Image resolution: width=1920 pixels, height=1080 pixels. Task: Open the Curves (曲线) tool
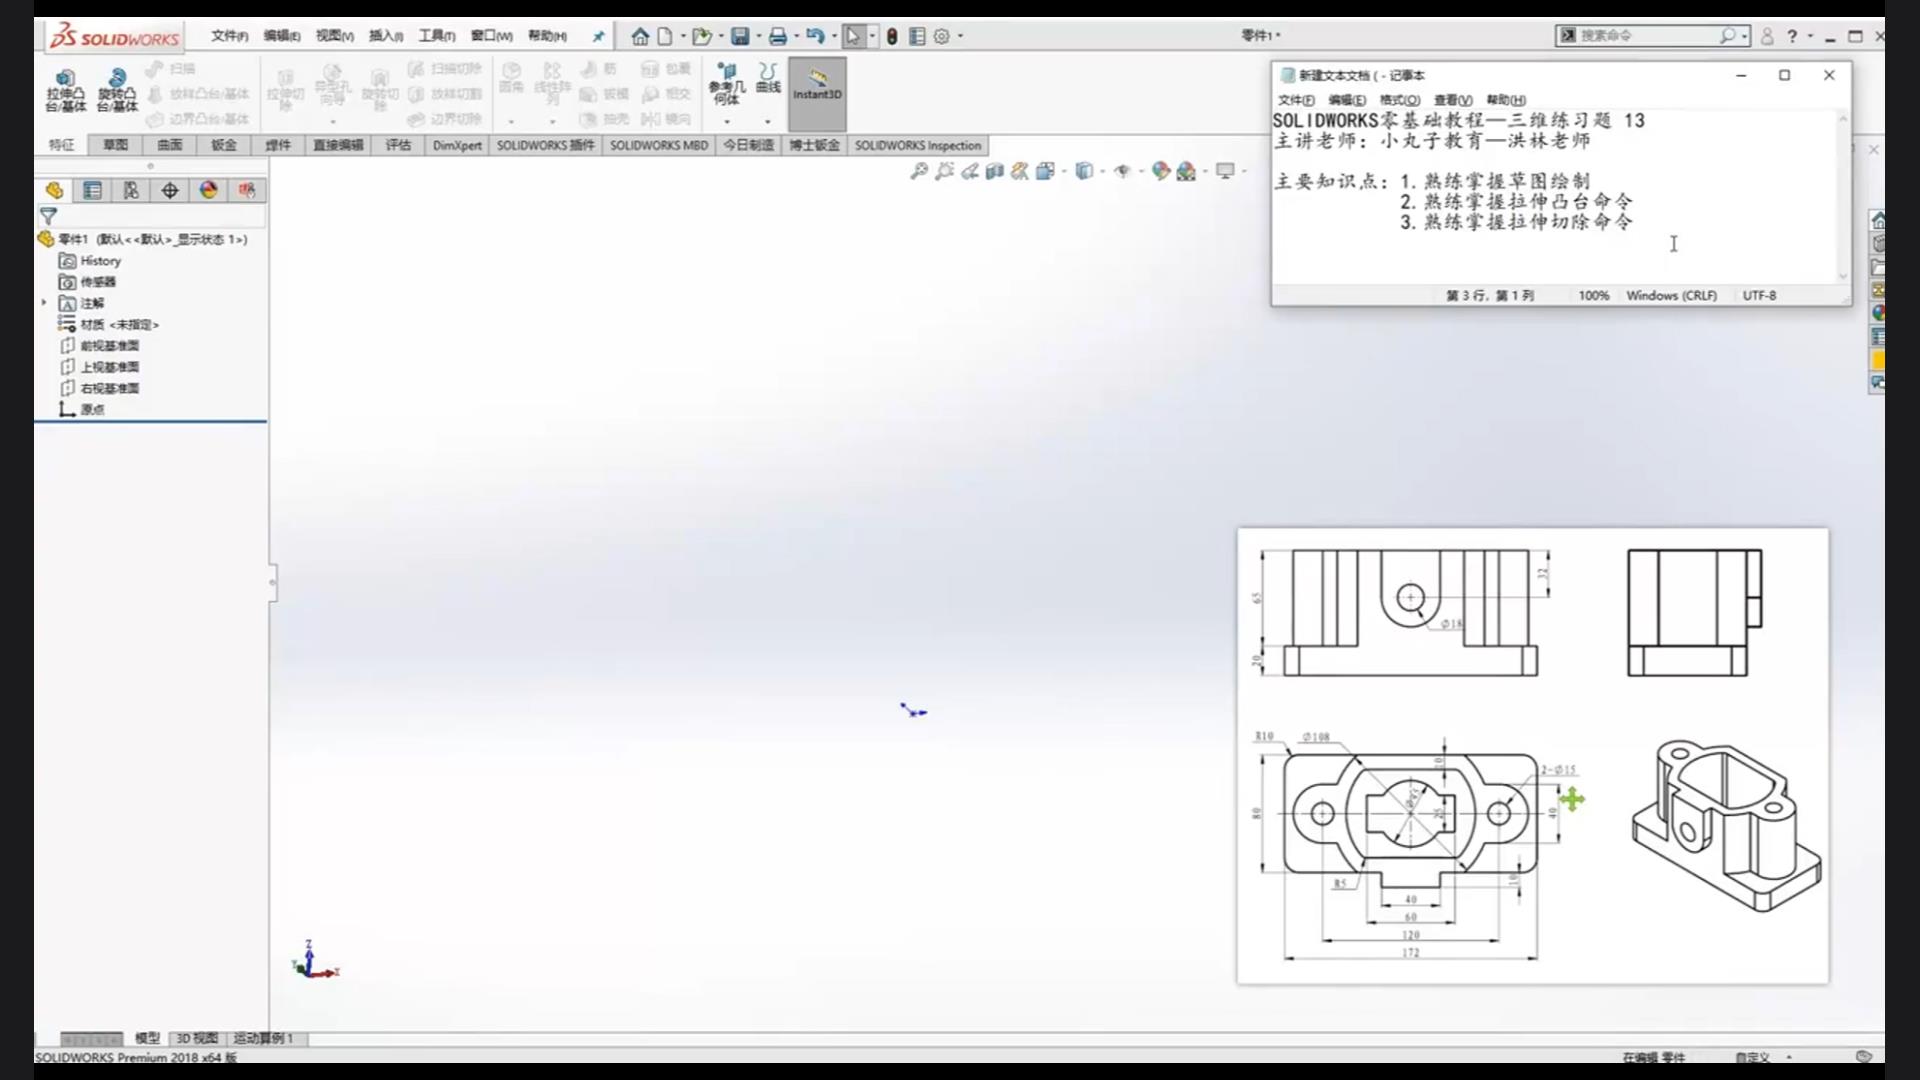[x=768, y=78]
